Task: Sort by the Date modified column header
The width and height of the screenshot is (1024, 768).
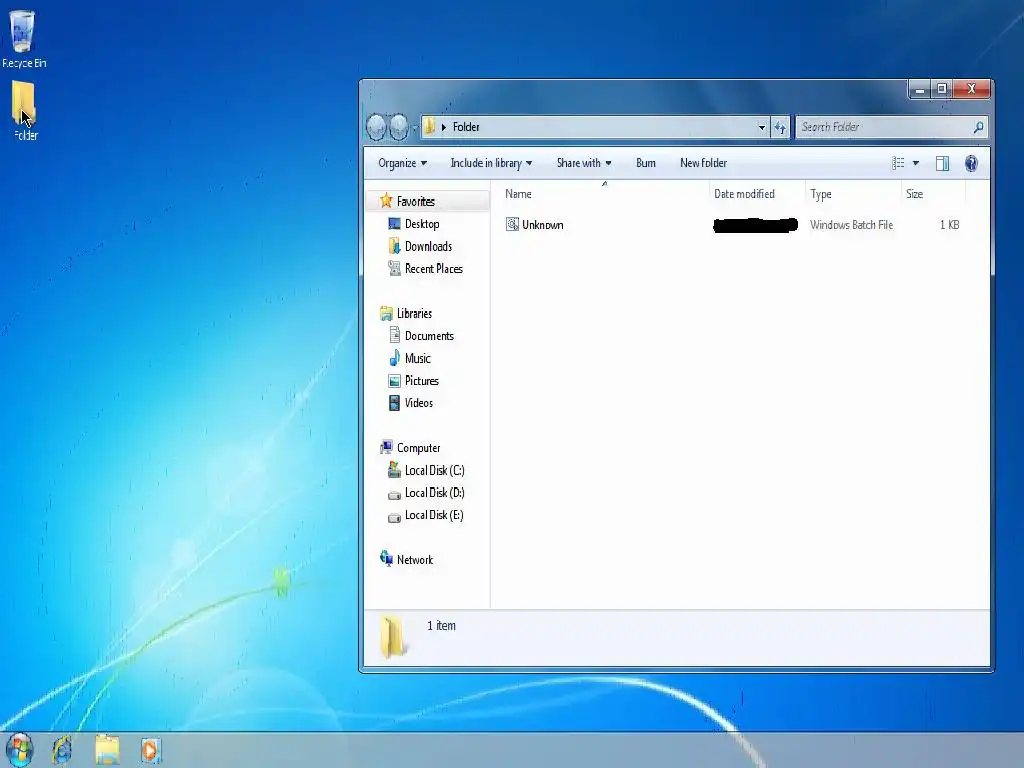Action: [x=757, y=194]
